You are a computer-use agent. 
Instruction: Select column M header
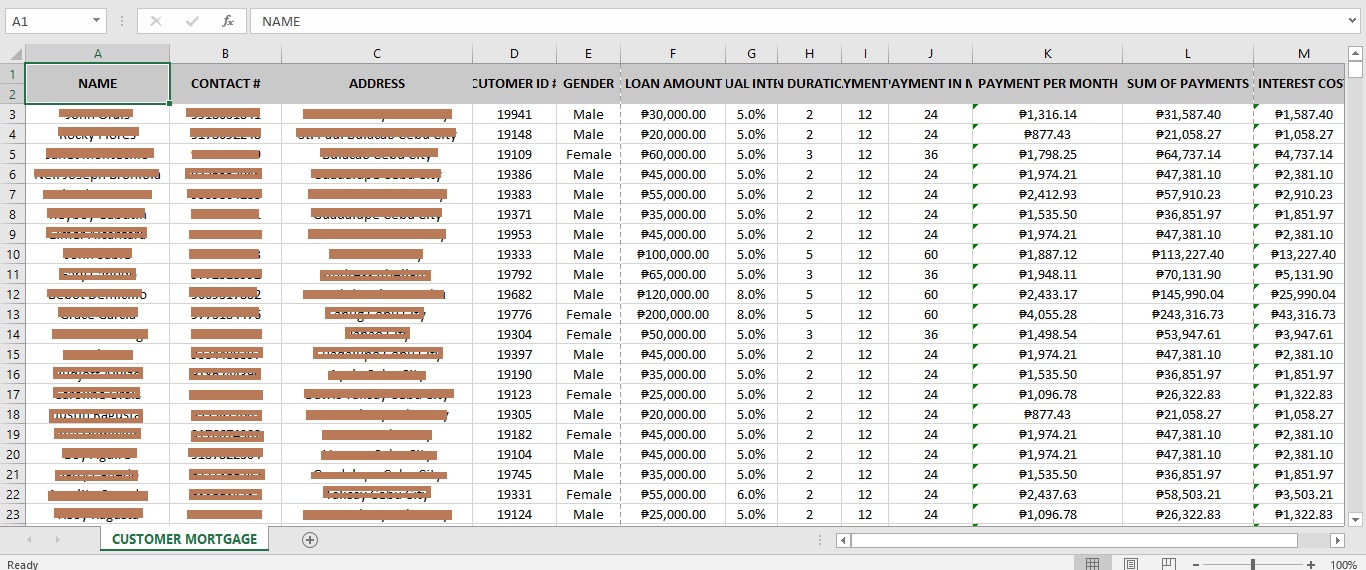tap(1304, 54)
